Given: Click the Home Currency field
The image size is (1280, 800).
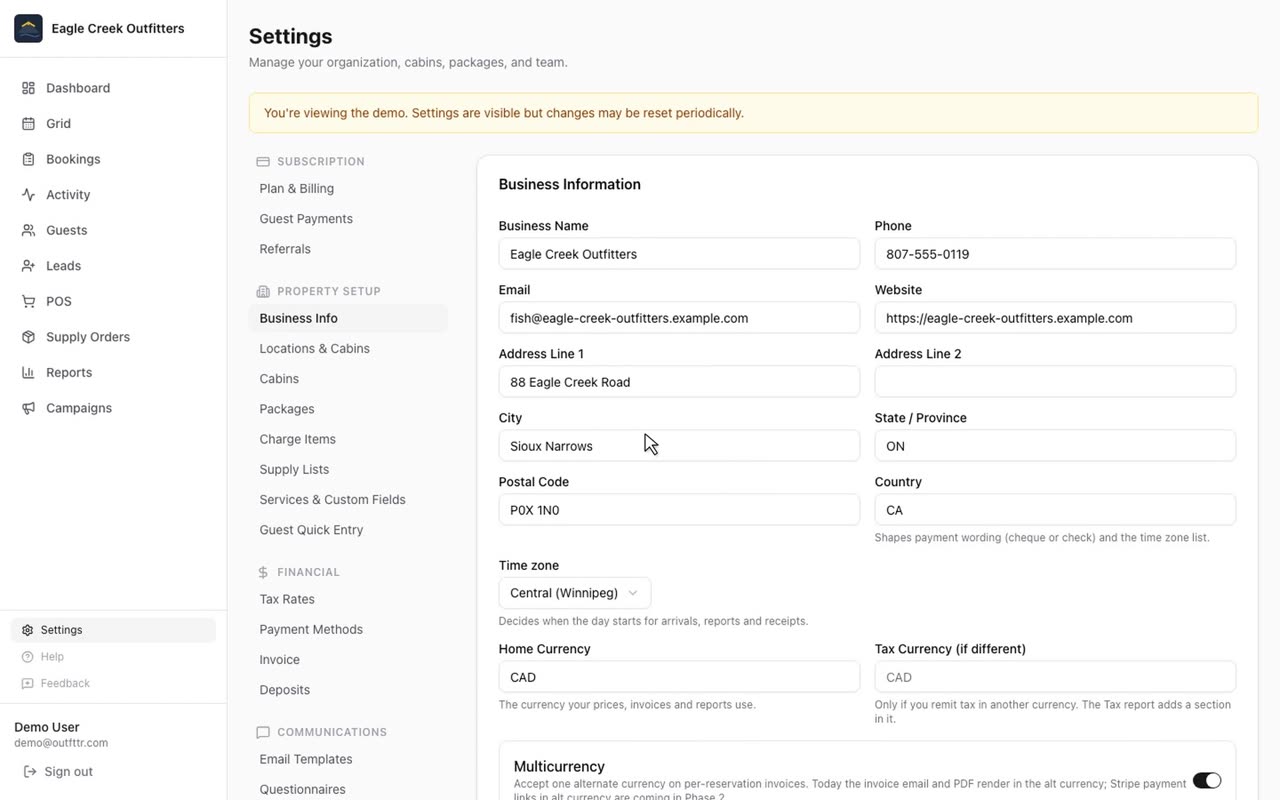Looking at the screenshot, I should 679,677.
